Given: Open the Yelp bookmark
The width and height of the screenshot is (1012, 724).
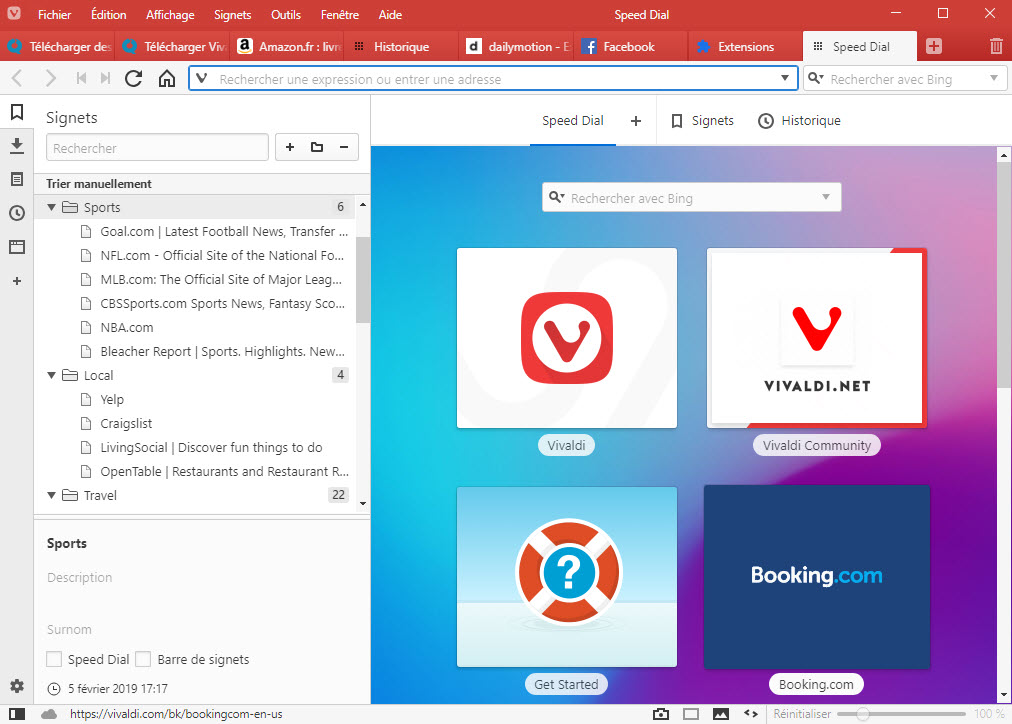Looking at the screenshot, I should [112, 399].
